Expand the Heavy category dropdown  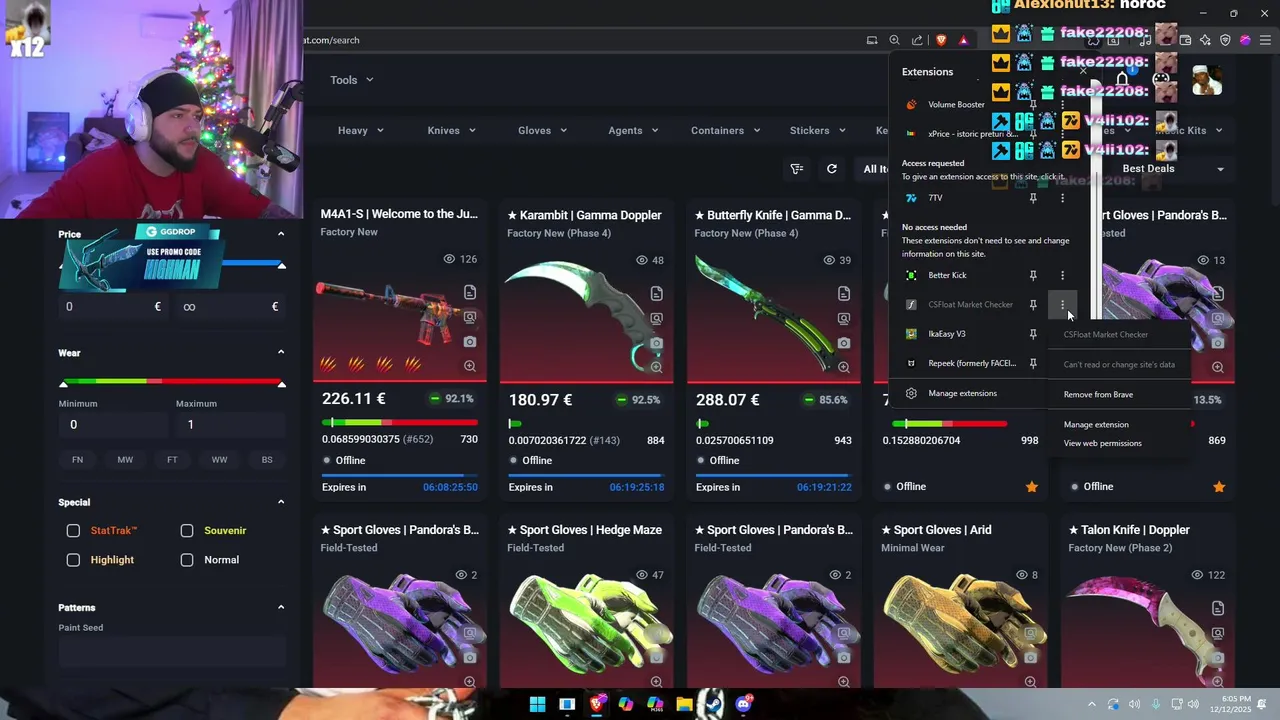pos(361,130)
